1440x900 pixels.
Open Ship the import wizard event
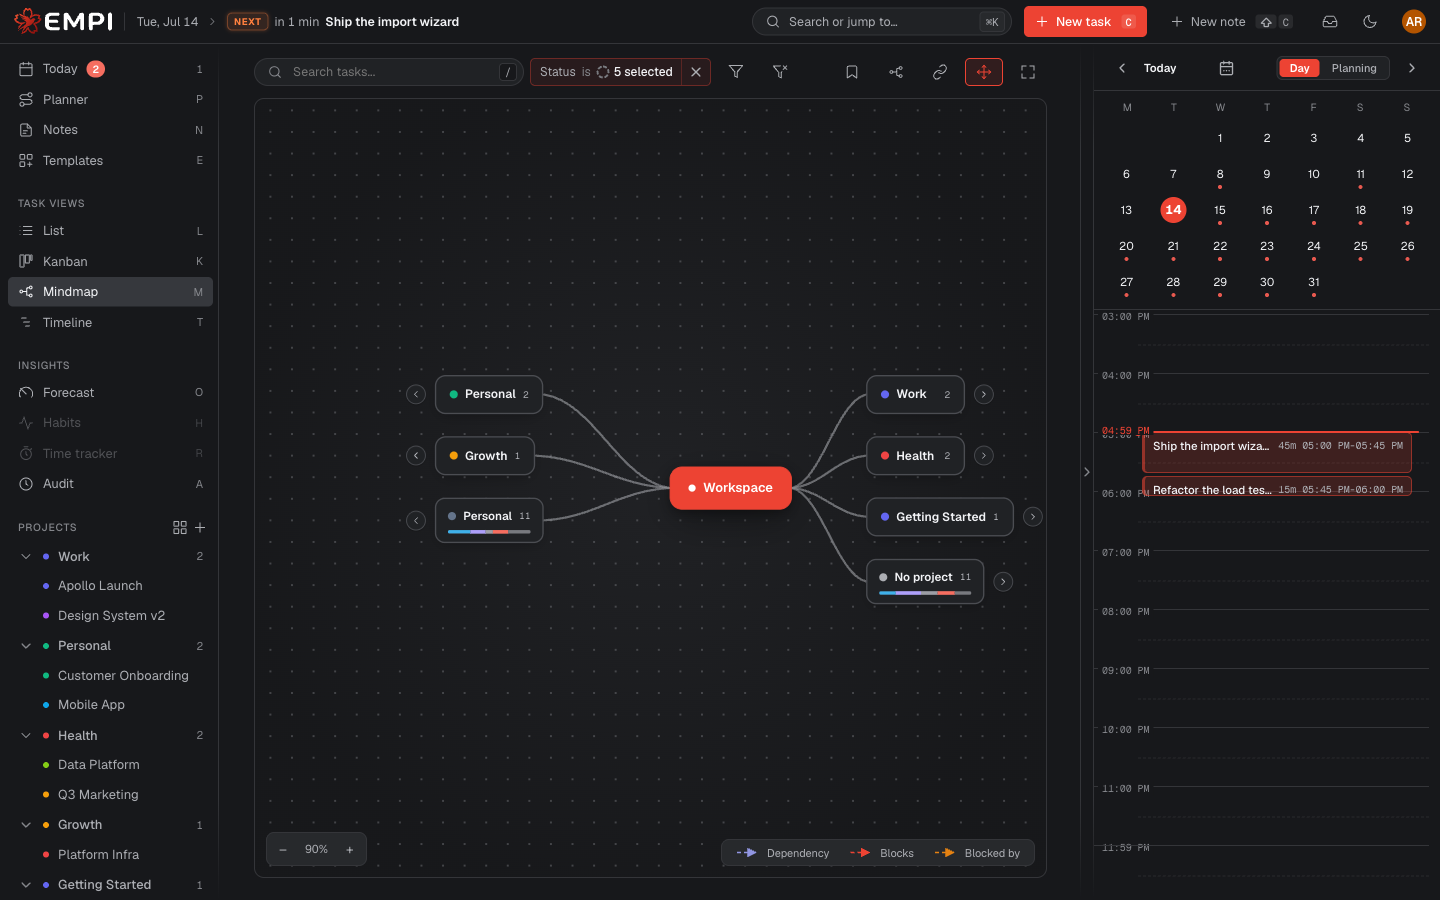pyautogui.click(x=1278, y=453)
